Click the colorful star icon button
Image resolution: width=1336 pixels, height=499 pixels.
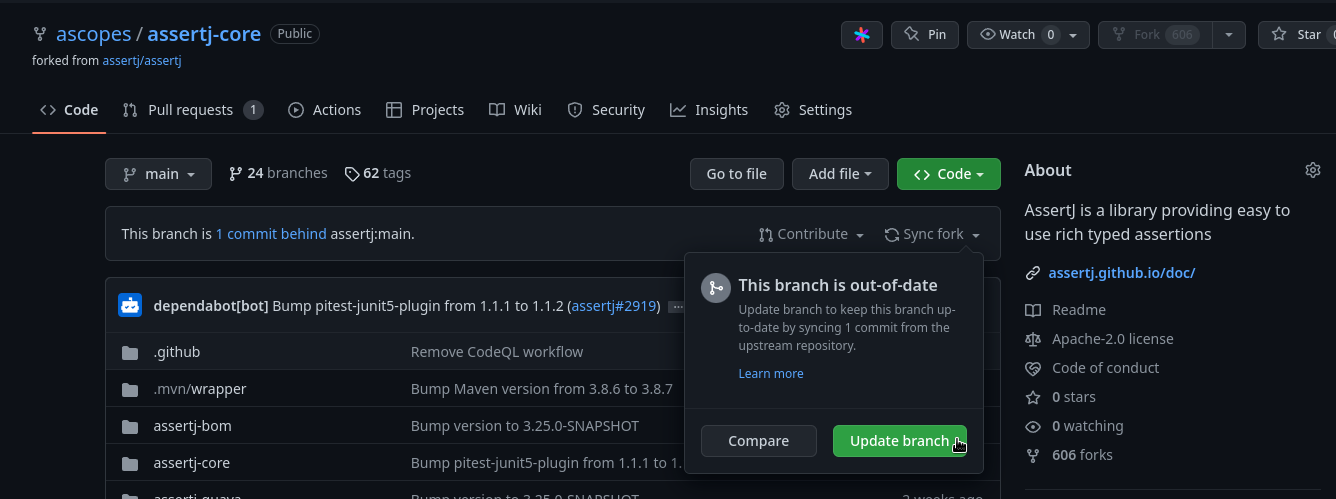[861, 34]
